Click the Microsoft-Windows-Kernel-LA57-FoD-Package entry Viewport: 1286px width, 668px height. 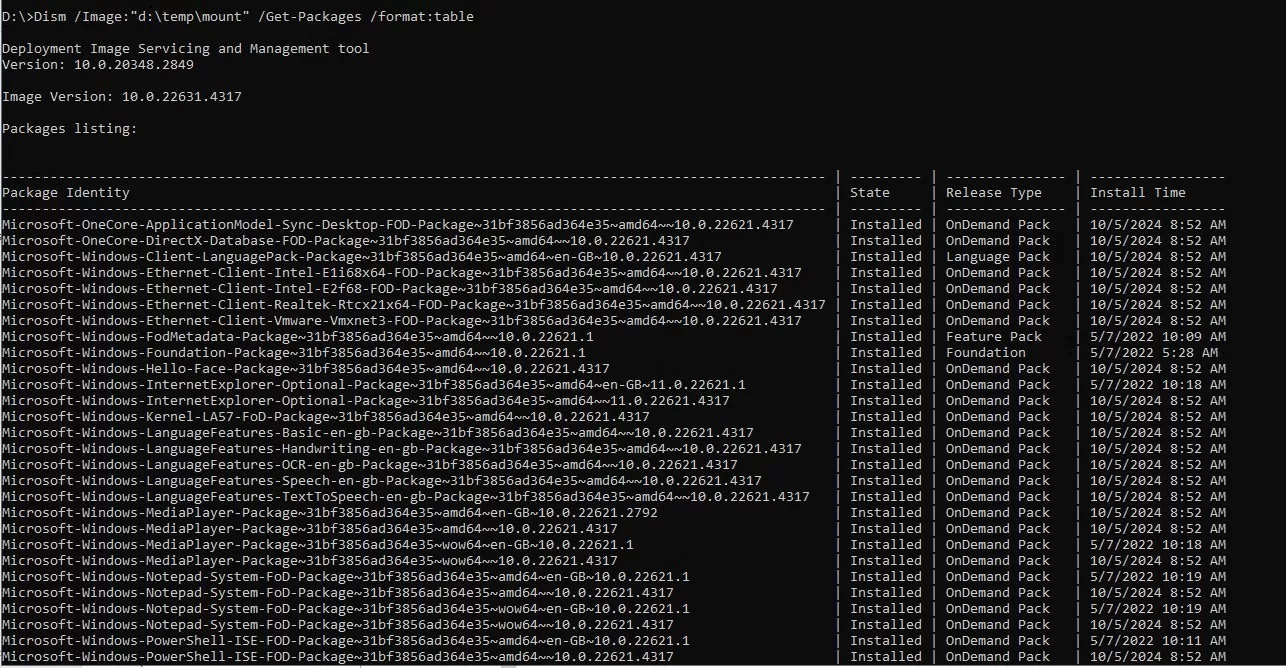[325, 416]
